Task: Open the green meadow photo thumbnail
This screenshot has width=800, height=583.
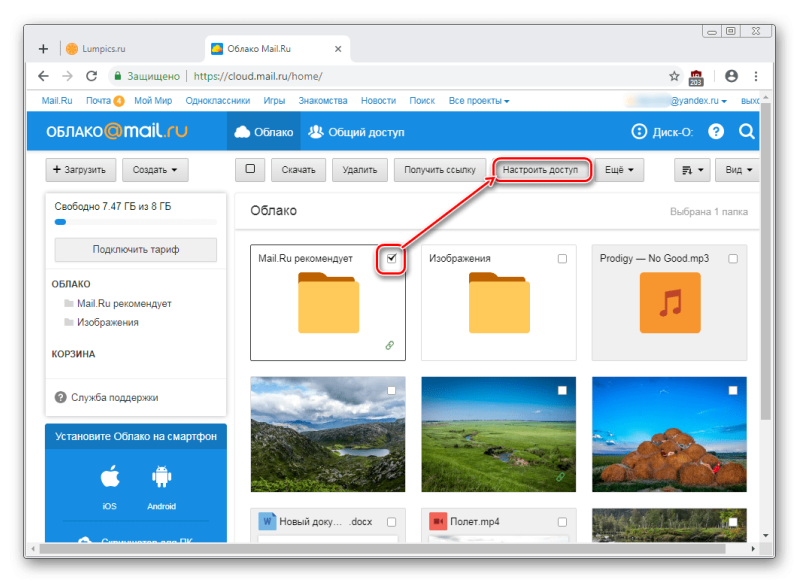Action: tap(498, 434)
